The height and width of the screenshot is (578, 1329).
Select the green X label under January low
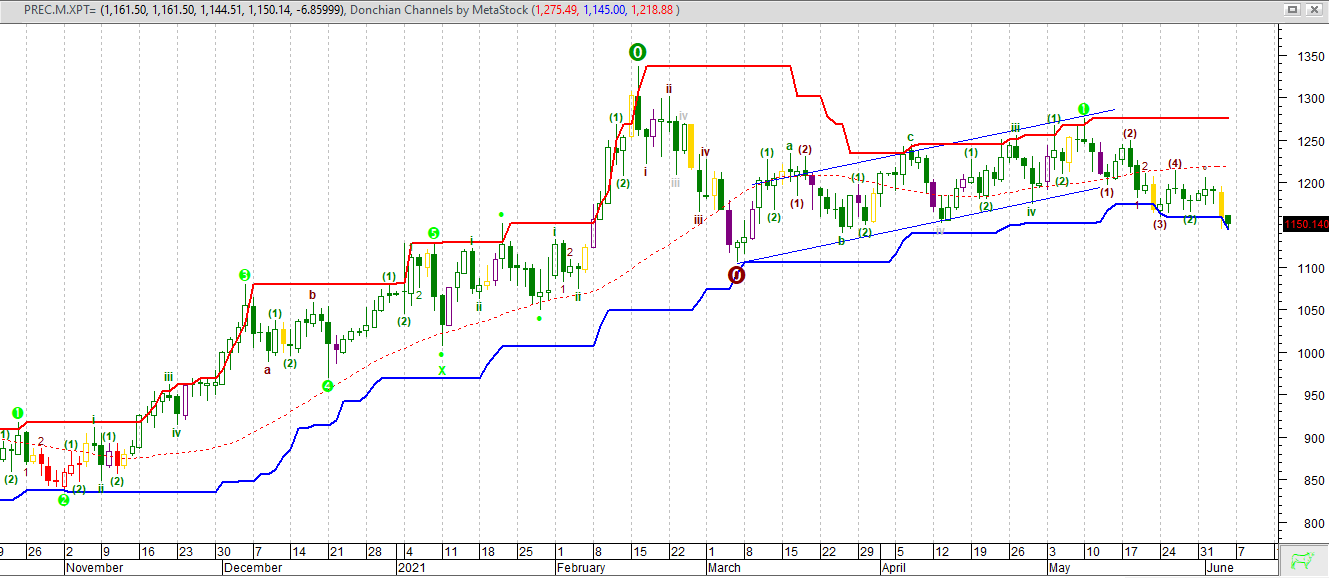[442, 370]
